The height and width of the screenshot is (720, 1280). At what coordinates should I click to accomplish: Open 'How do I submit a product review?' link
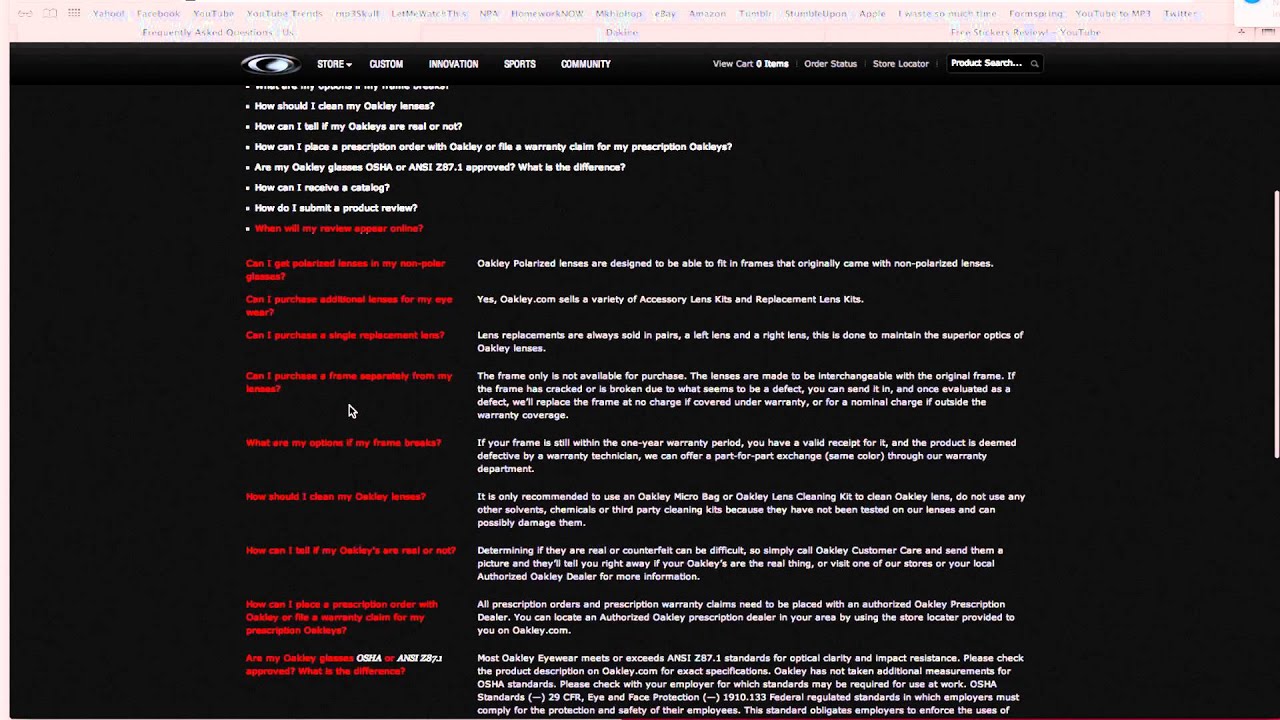coord(336,208)
